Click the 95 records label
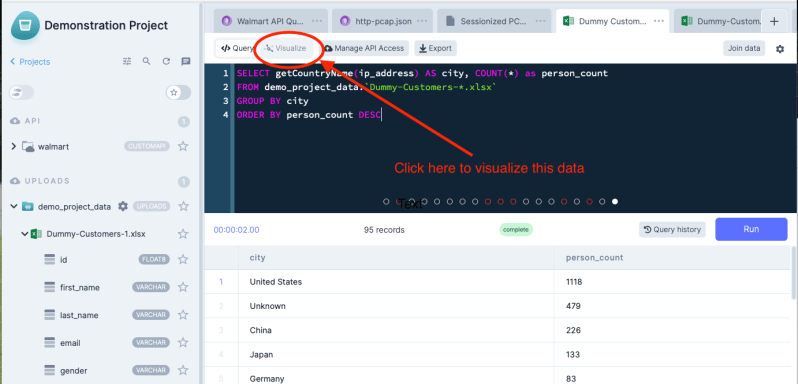Image resolution: width=798 pixels, height=384 pixels. pos(384,230)
